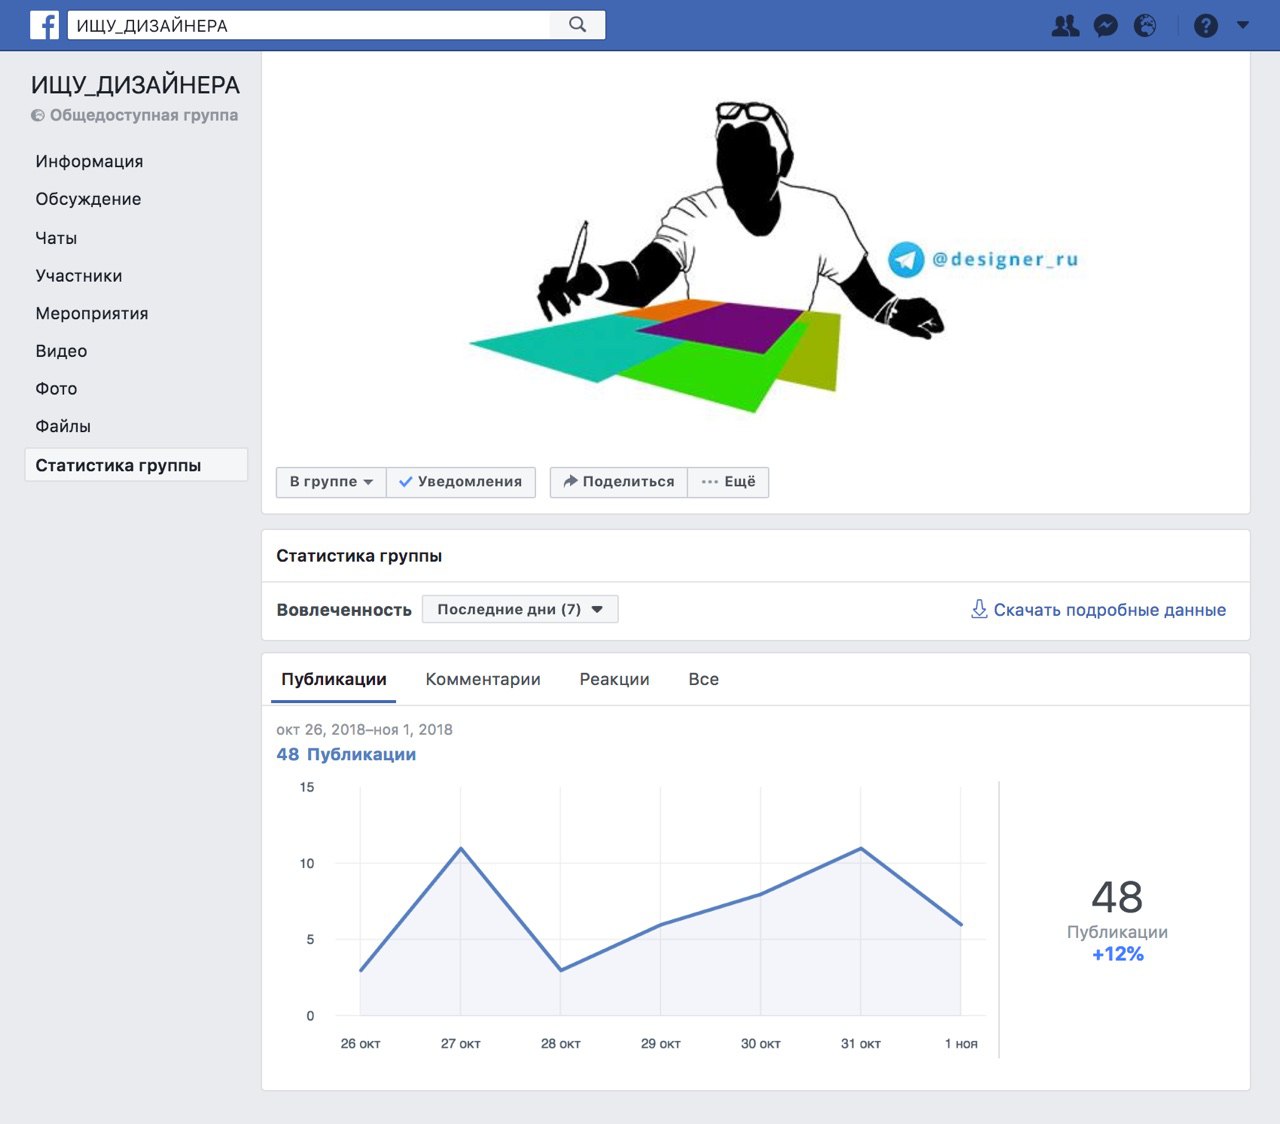
Task: Switch to the Публикации tab
Action: (x=334, y=679)
